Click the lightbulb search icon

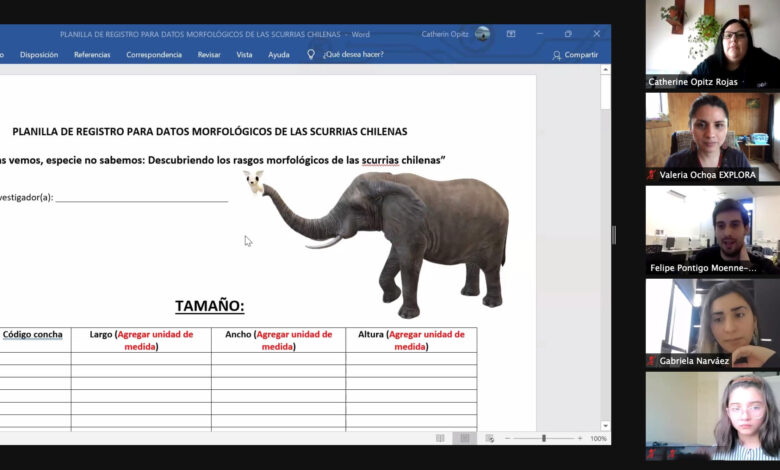tap(311, 55)
